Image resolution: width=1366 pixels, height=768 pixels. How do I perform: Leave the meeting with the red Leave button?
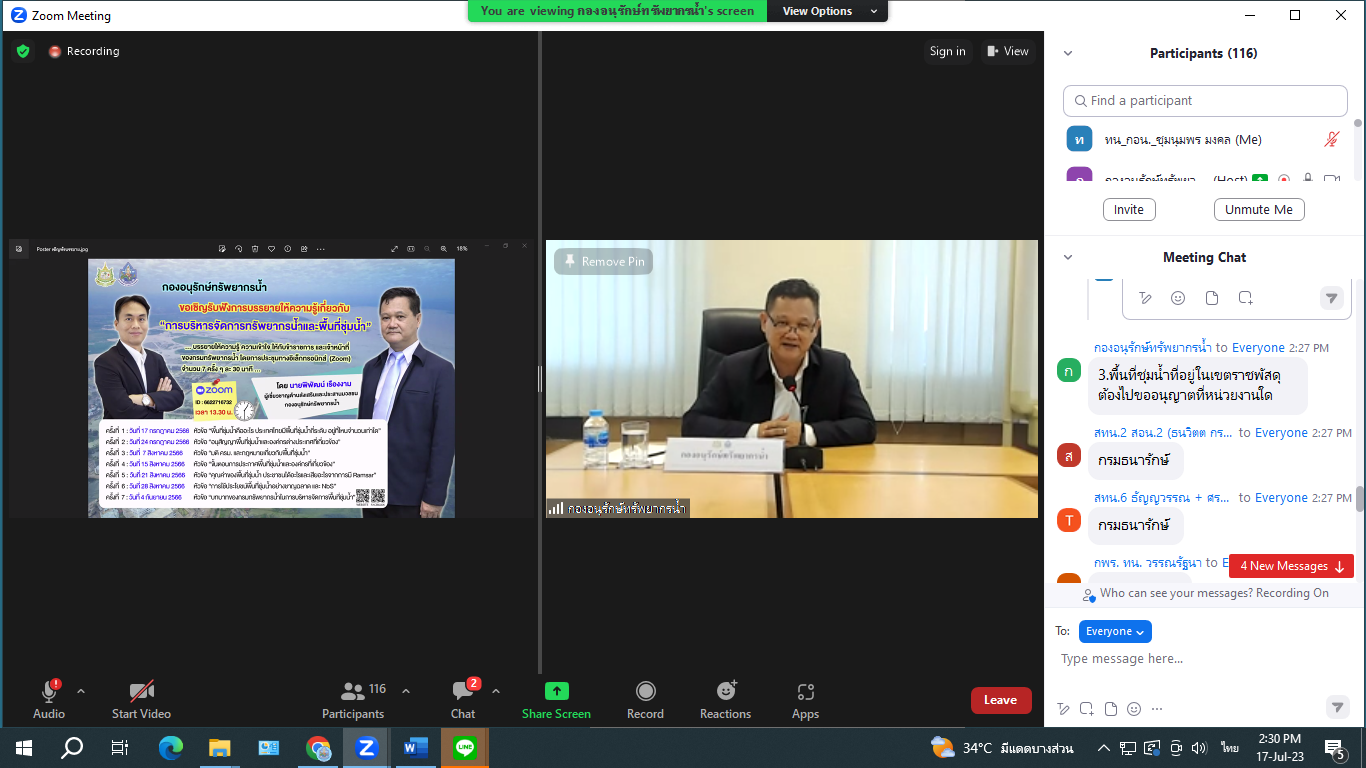click(1000, 700)
